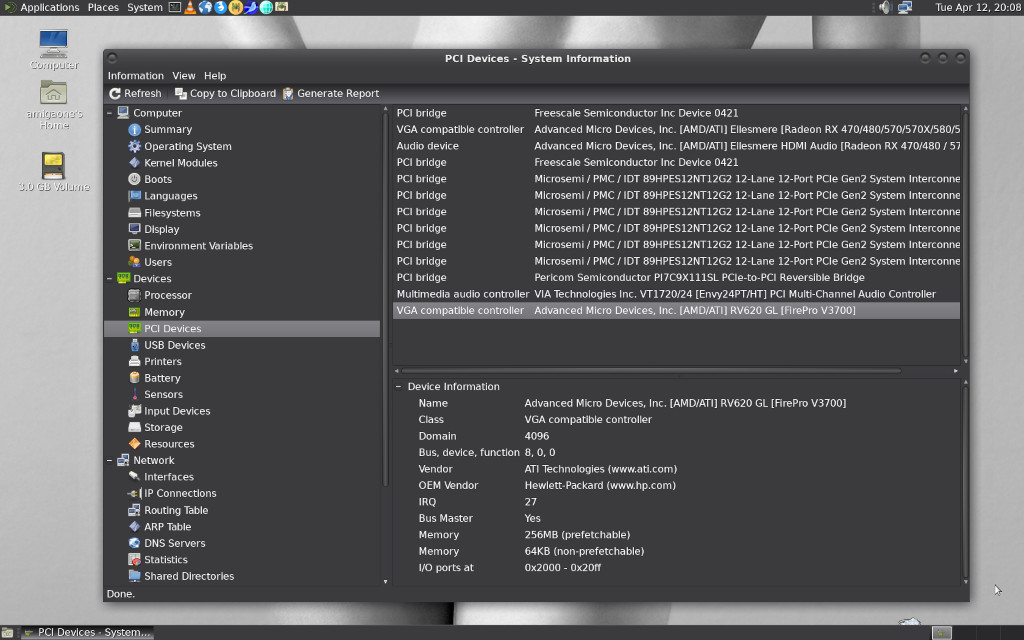Click the clock showing Tue Apr 12, 20:08

click(x=977, y=7)
